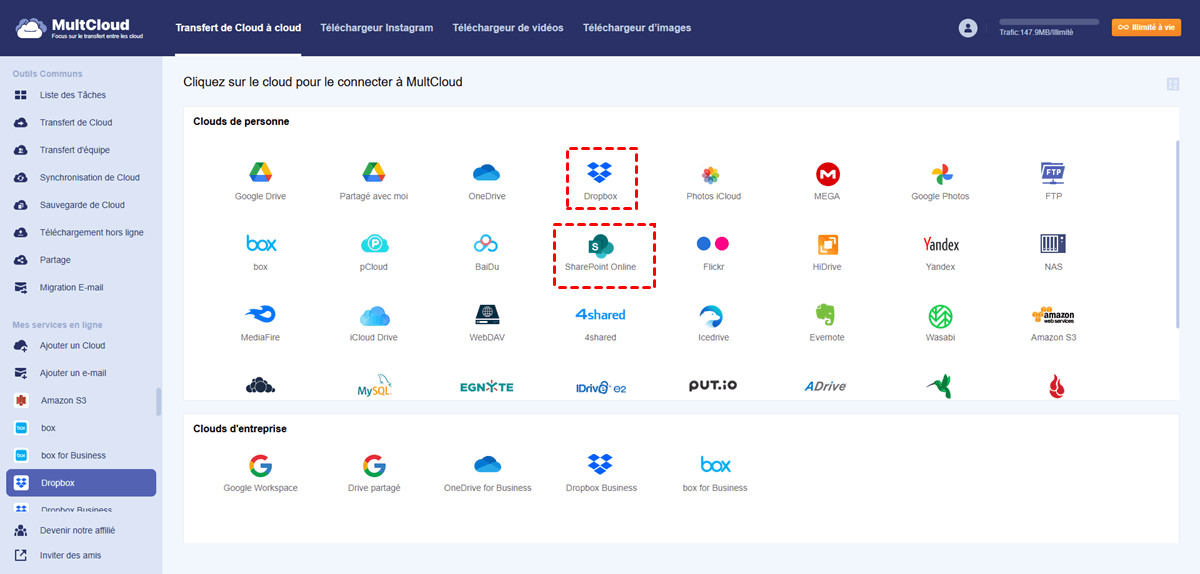Choose Amazon S3 cloud in grid

[1053, 315]
